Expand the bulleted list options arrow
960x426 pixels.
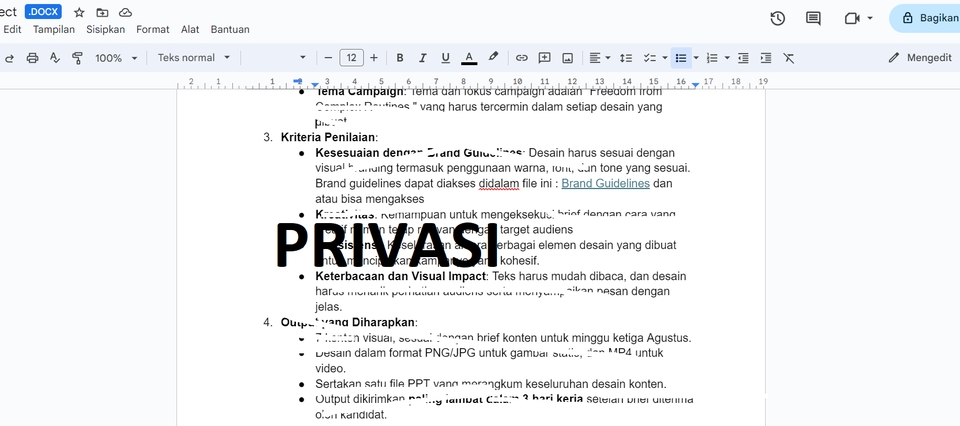(696, 58)
